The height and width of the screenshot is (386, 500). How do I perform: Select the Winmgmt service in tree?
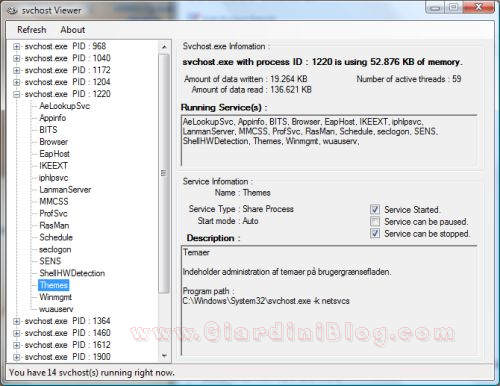[x=56, y=297]
